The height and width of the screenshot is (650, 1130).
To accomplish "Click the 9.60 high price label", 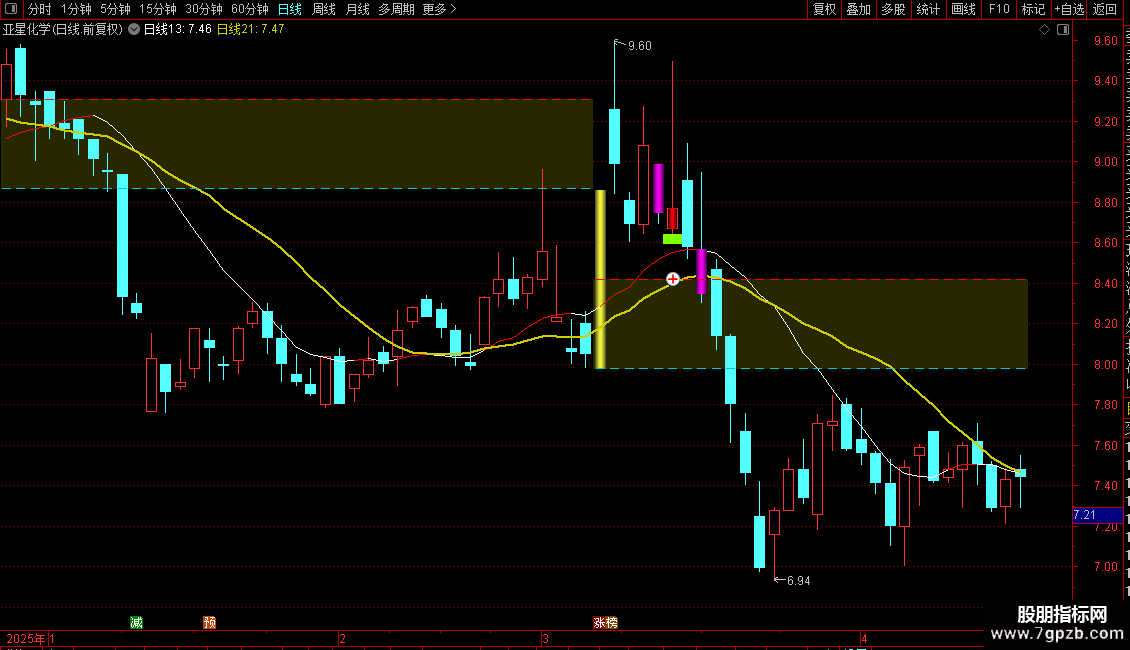I will coord(639,46).
